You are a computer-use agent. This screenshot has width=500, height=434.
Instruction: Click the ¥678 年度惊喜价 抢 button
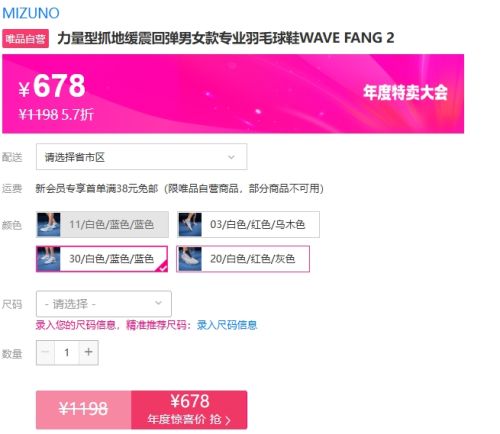pyautogui.click(x=189, y=410)
